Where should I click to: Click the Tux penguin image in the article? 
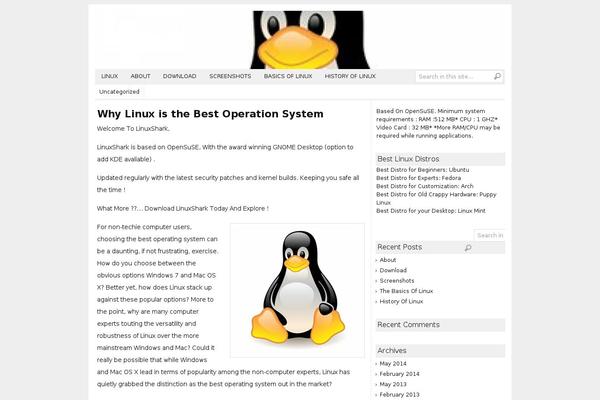coord(297,291)
